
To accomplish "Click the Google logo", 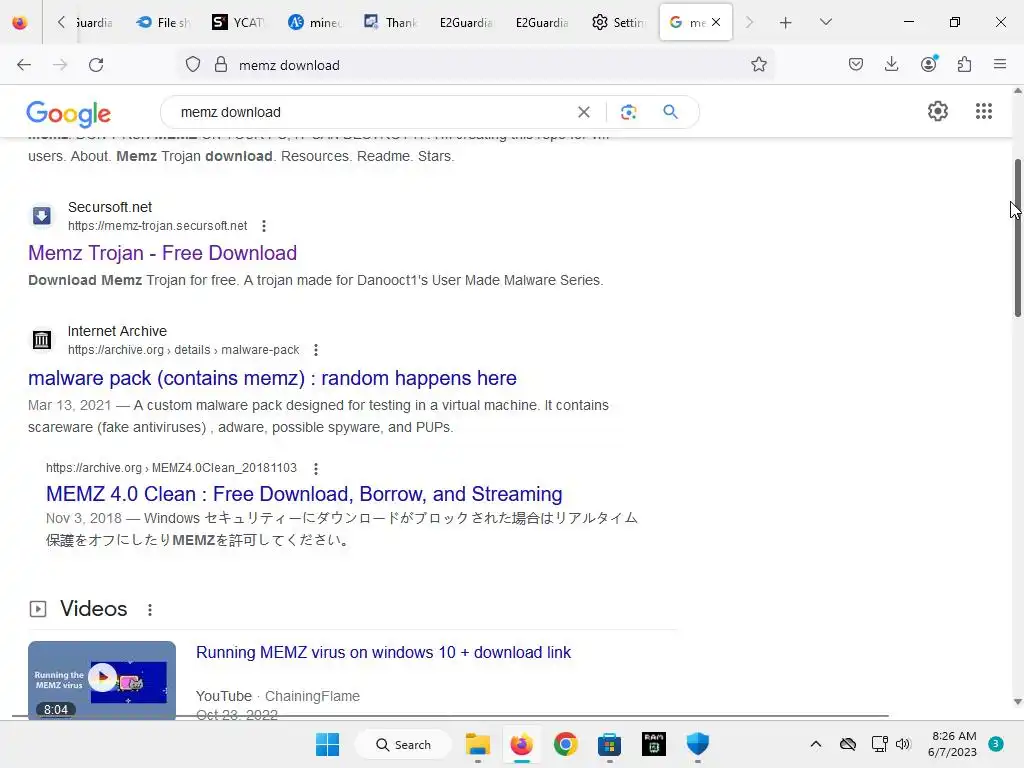I will tap(69, 114).
